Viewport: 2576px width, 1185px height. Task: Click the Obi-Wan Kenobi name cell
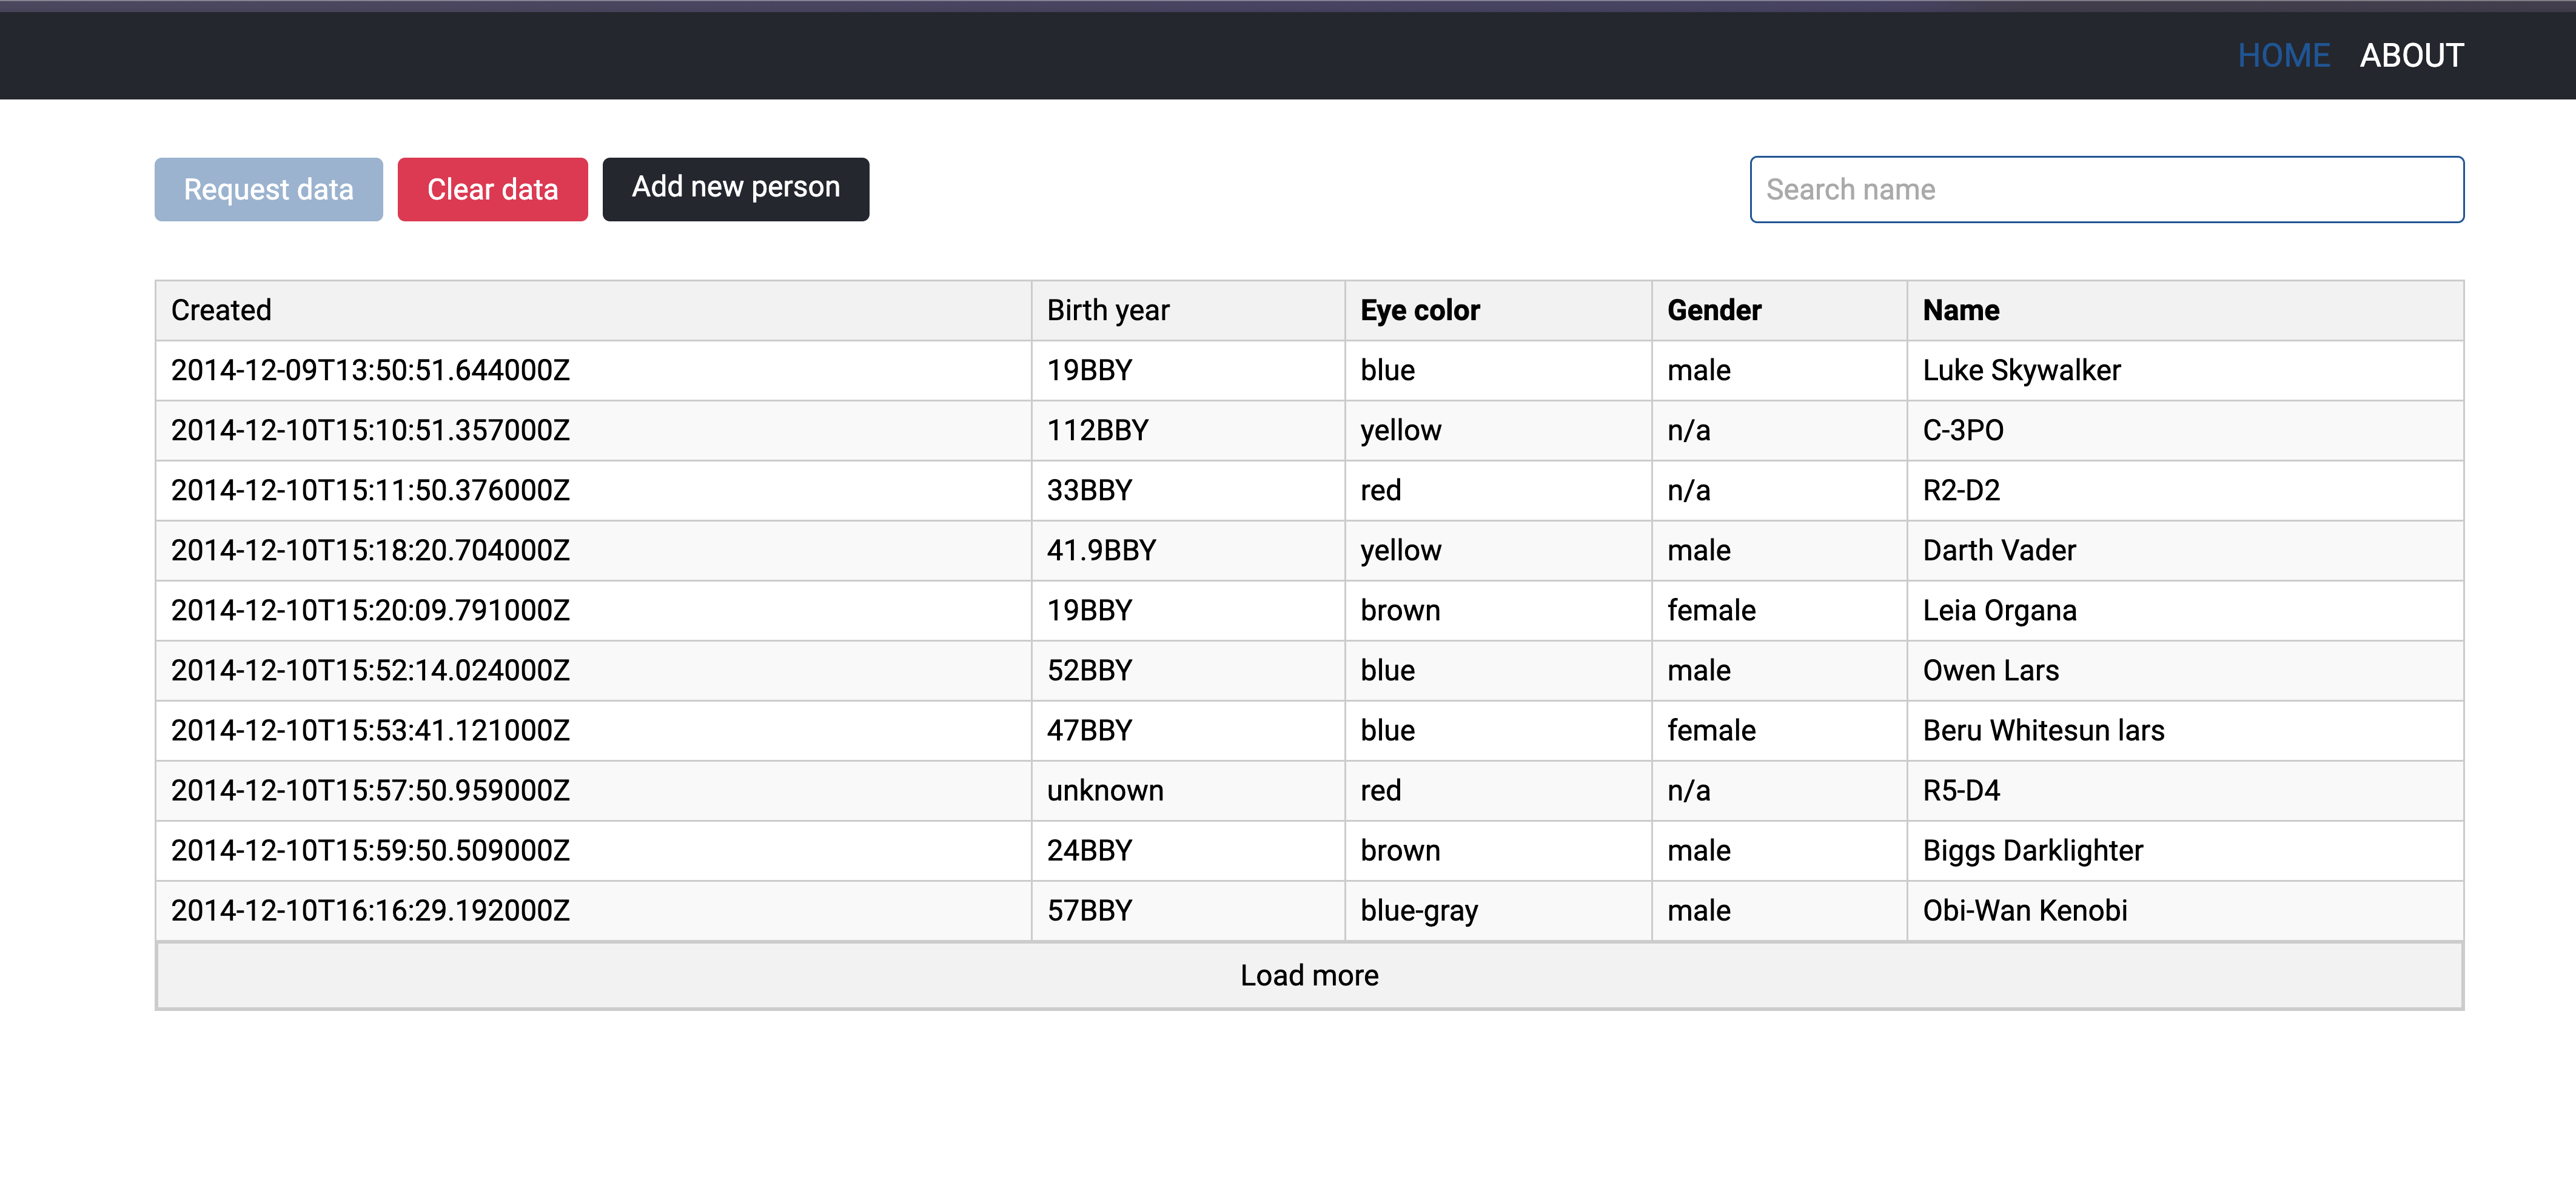tap(2024, 910)
